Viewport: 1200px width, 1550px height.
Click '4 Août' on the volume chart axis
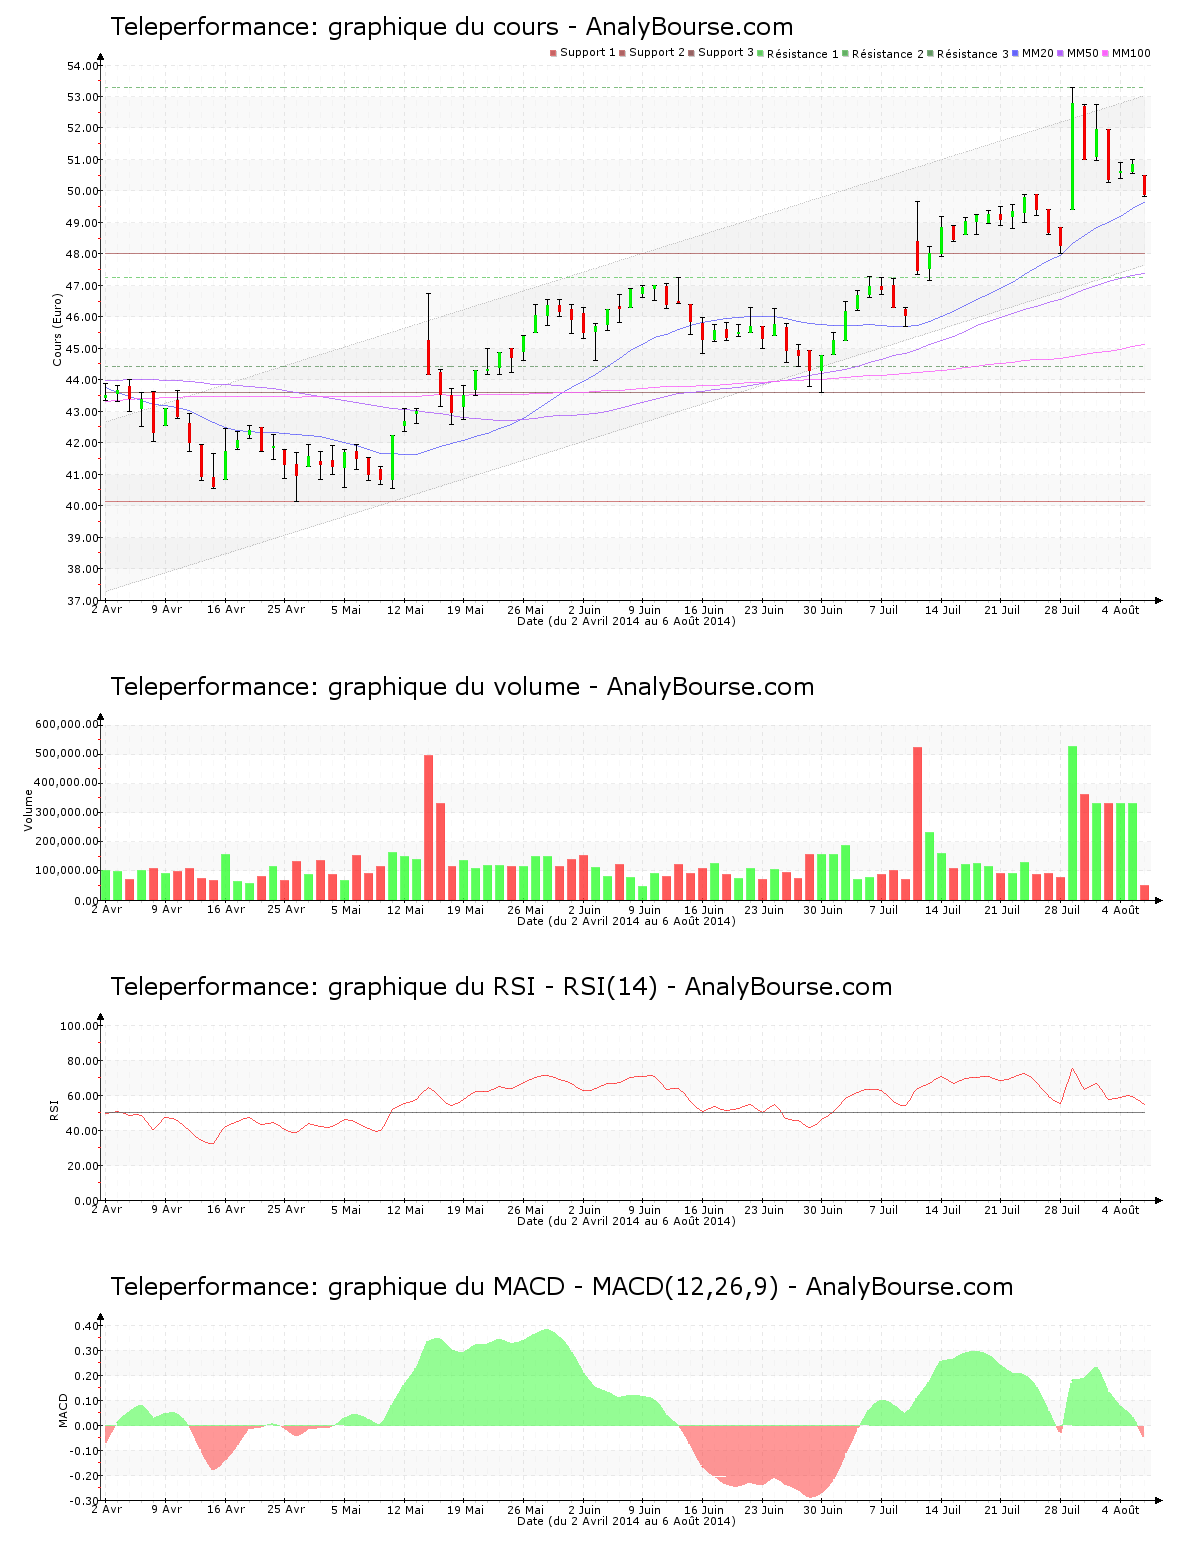coord(1119,910)
